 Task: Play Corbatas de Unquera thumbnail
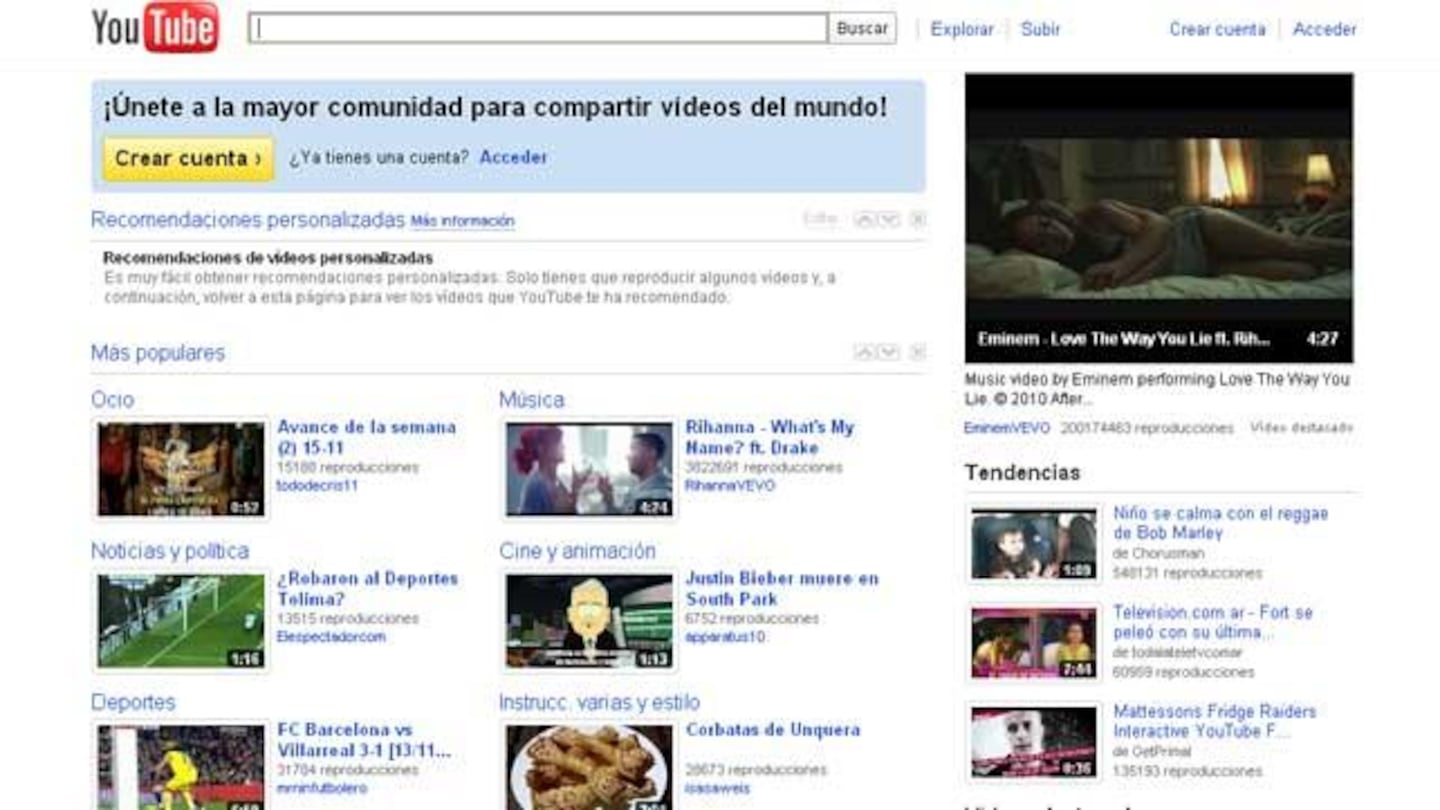click(x=589, y=766)
